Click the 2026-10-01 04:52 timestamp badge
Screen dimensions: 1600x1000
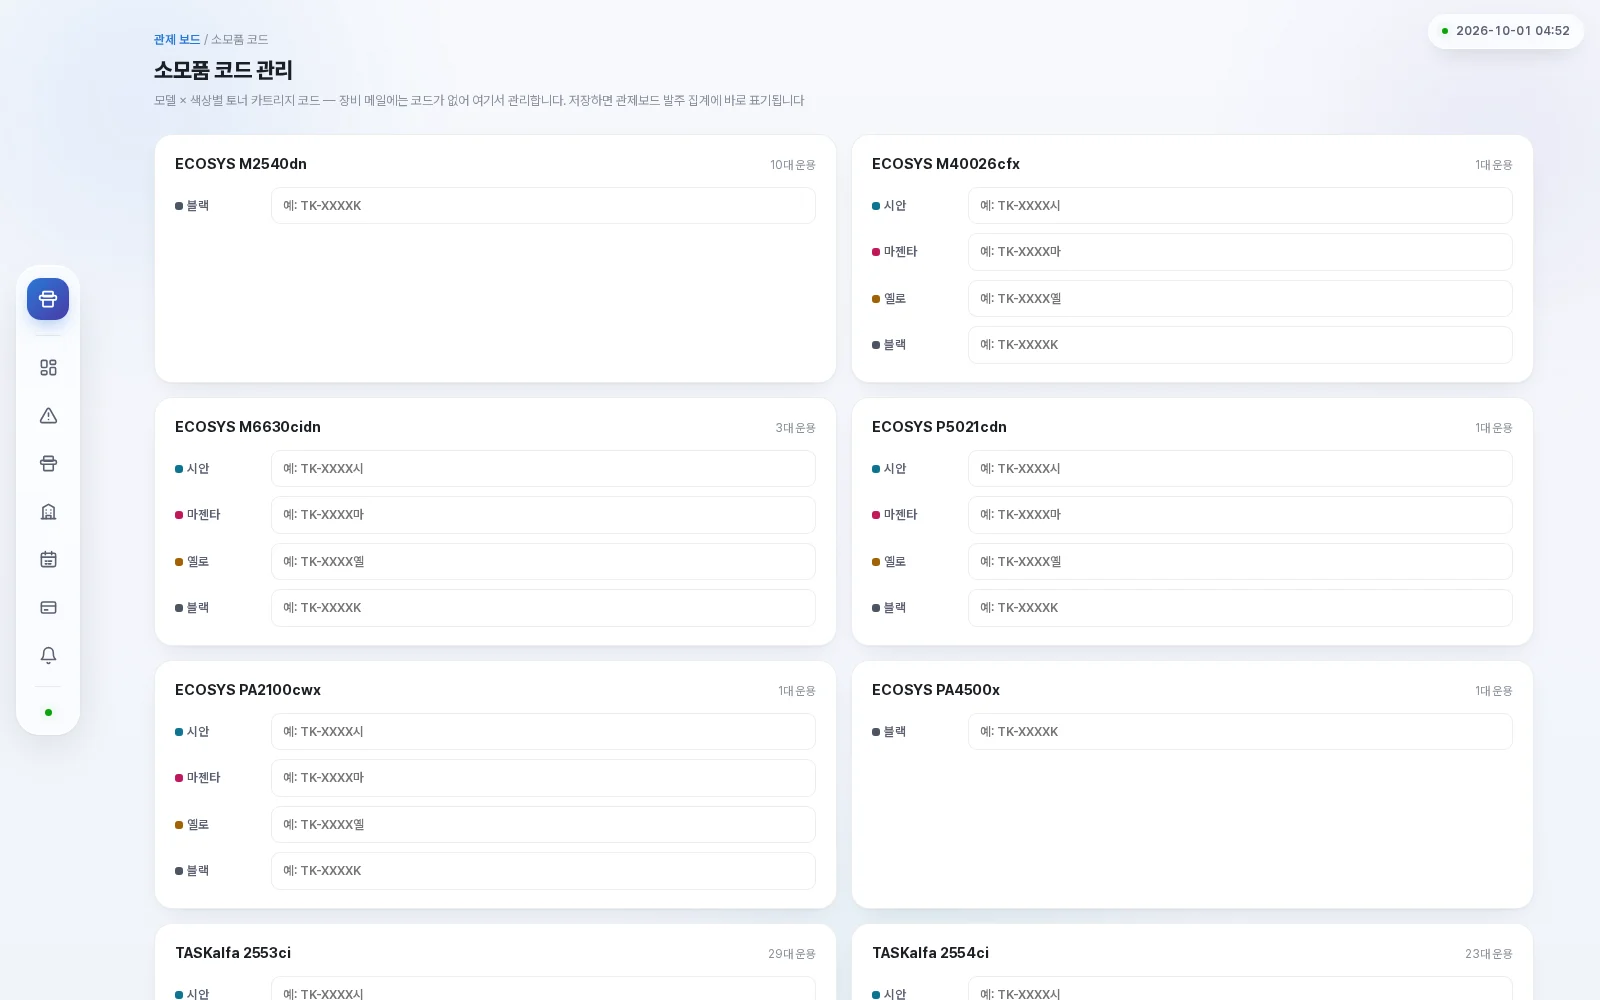click(x=1506, y=31)
